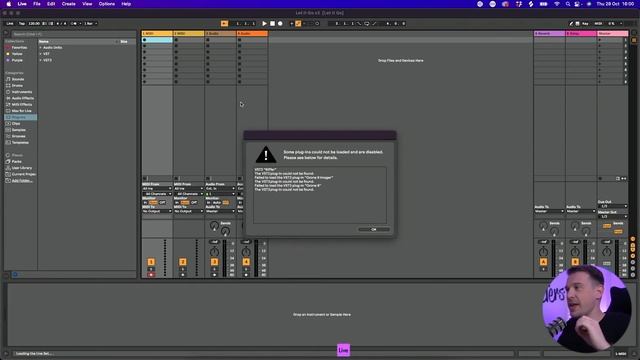Hit the Stop button in transport
640x360 pixels.
pos(272,24)
